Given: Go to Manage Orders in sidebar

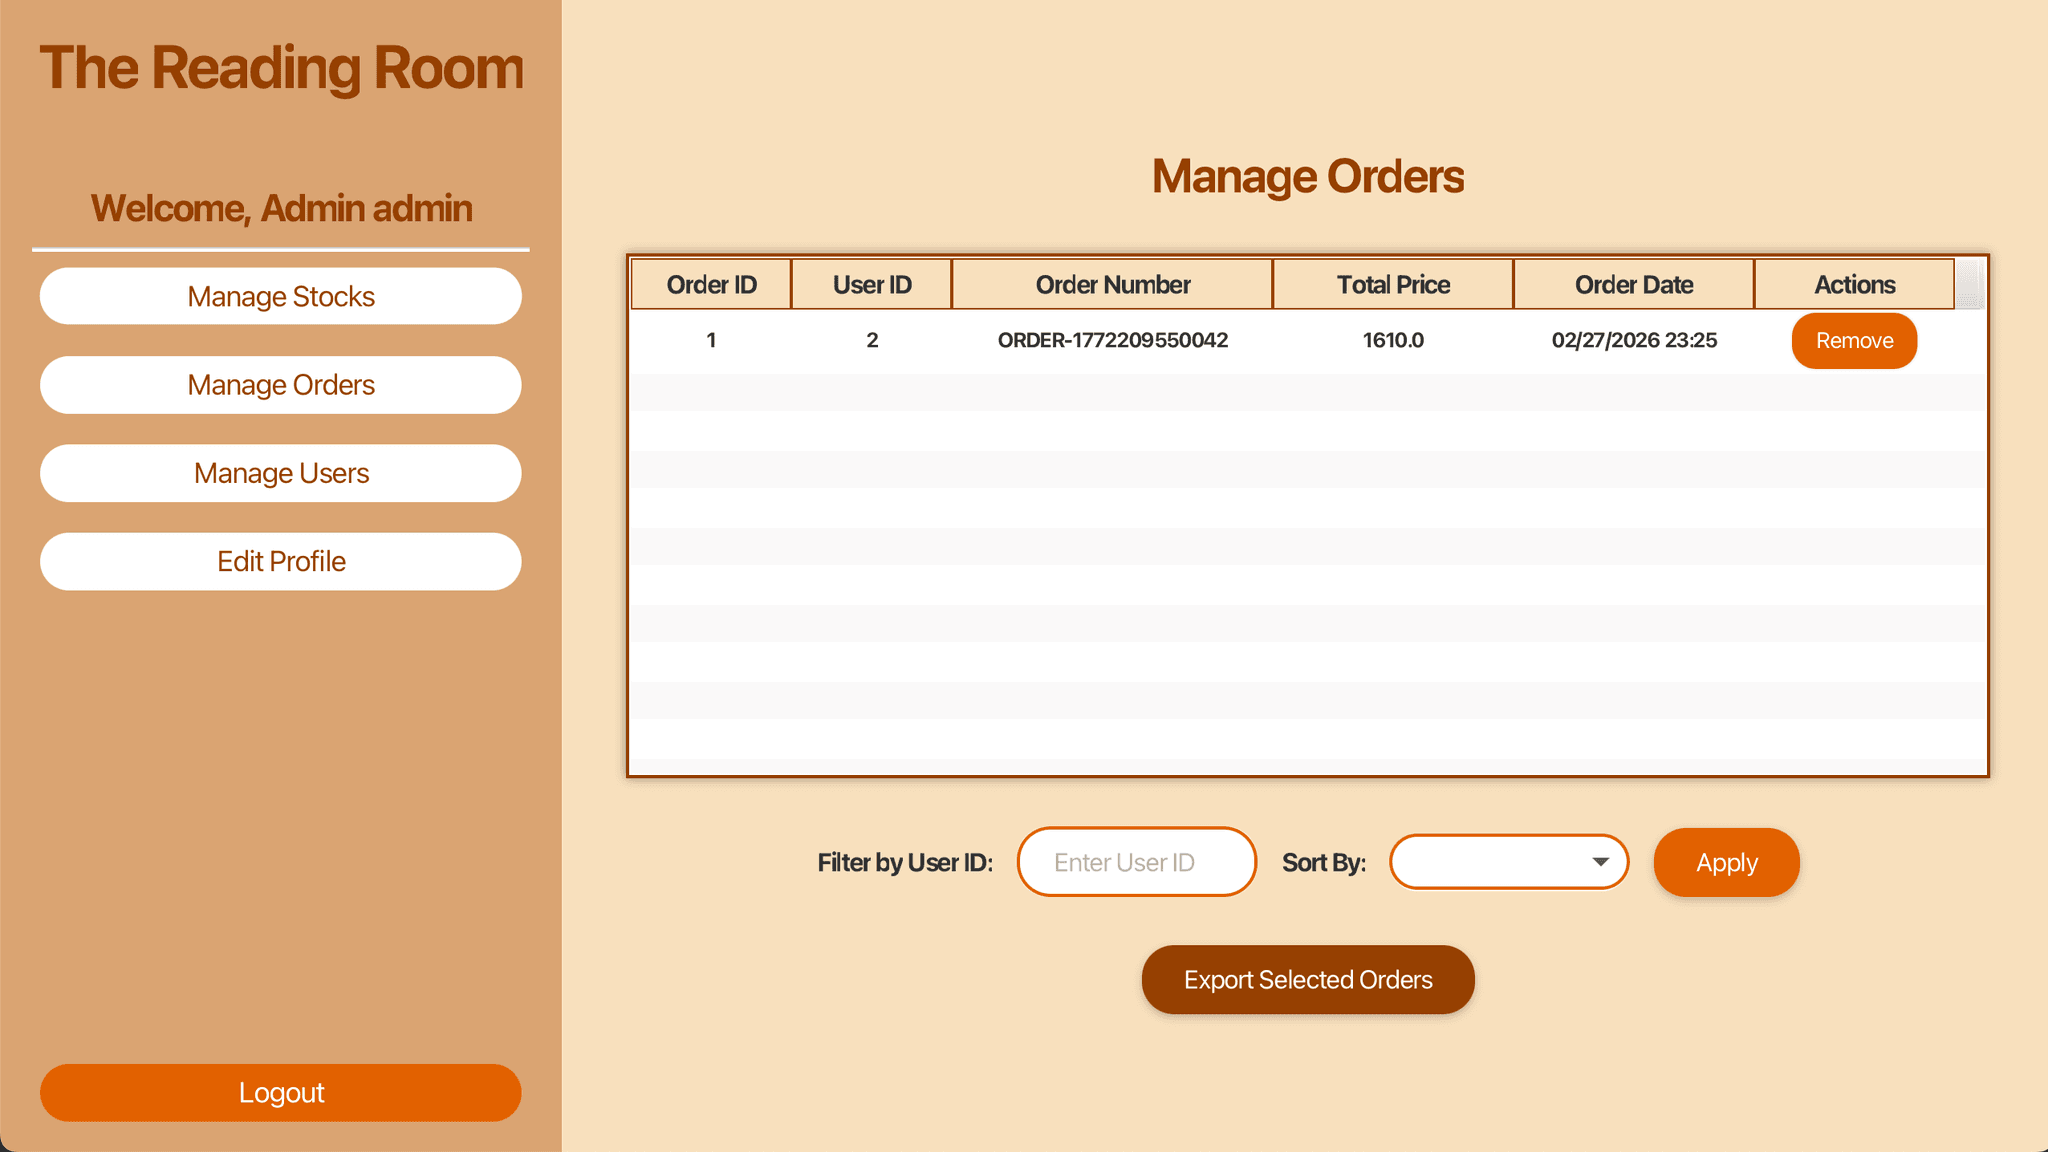Looking at the screenshot, I should tap(280, 385).
